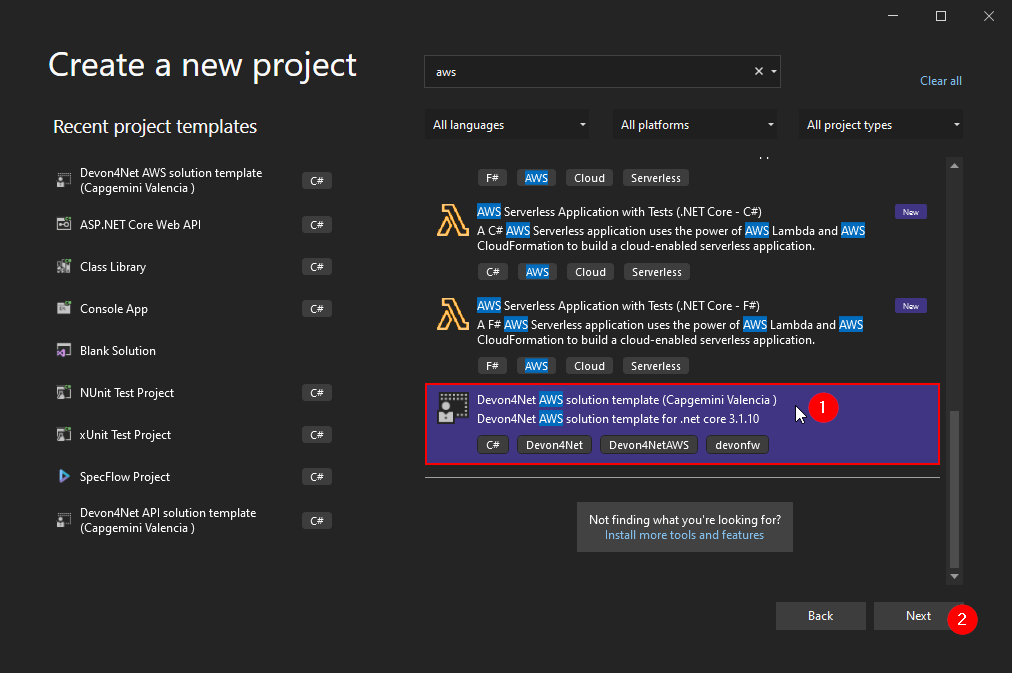Click the Serverless tag under F# template
Viewport: 1012px width, 673px height.
(655, 365)
